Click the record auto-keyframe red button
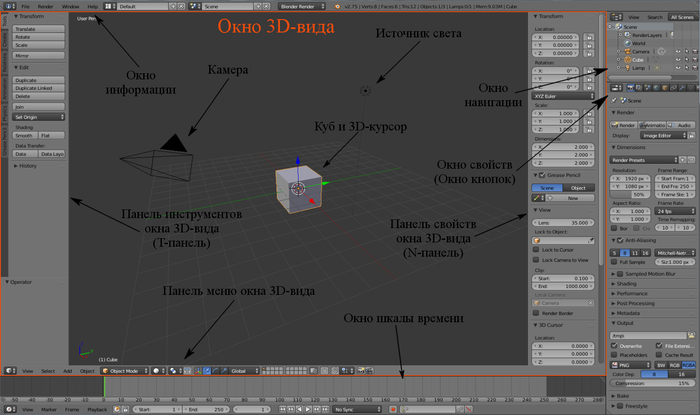 point(393,409)
